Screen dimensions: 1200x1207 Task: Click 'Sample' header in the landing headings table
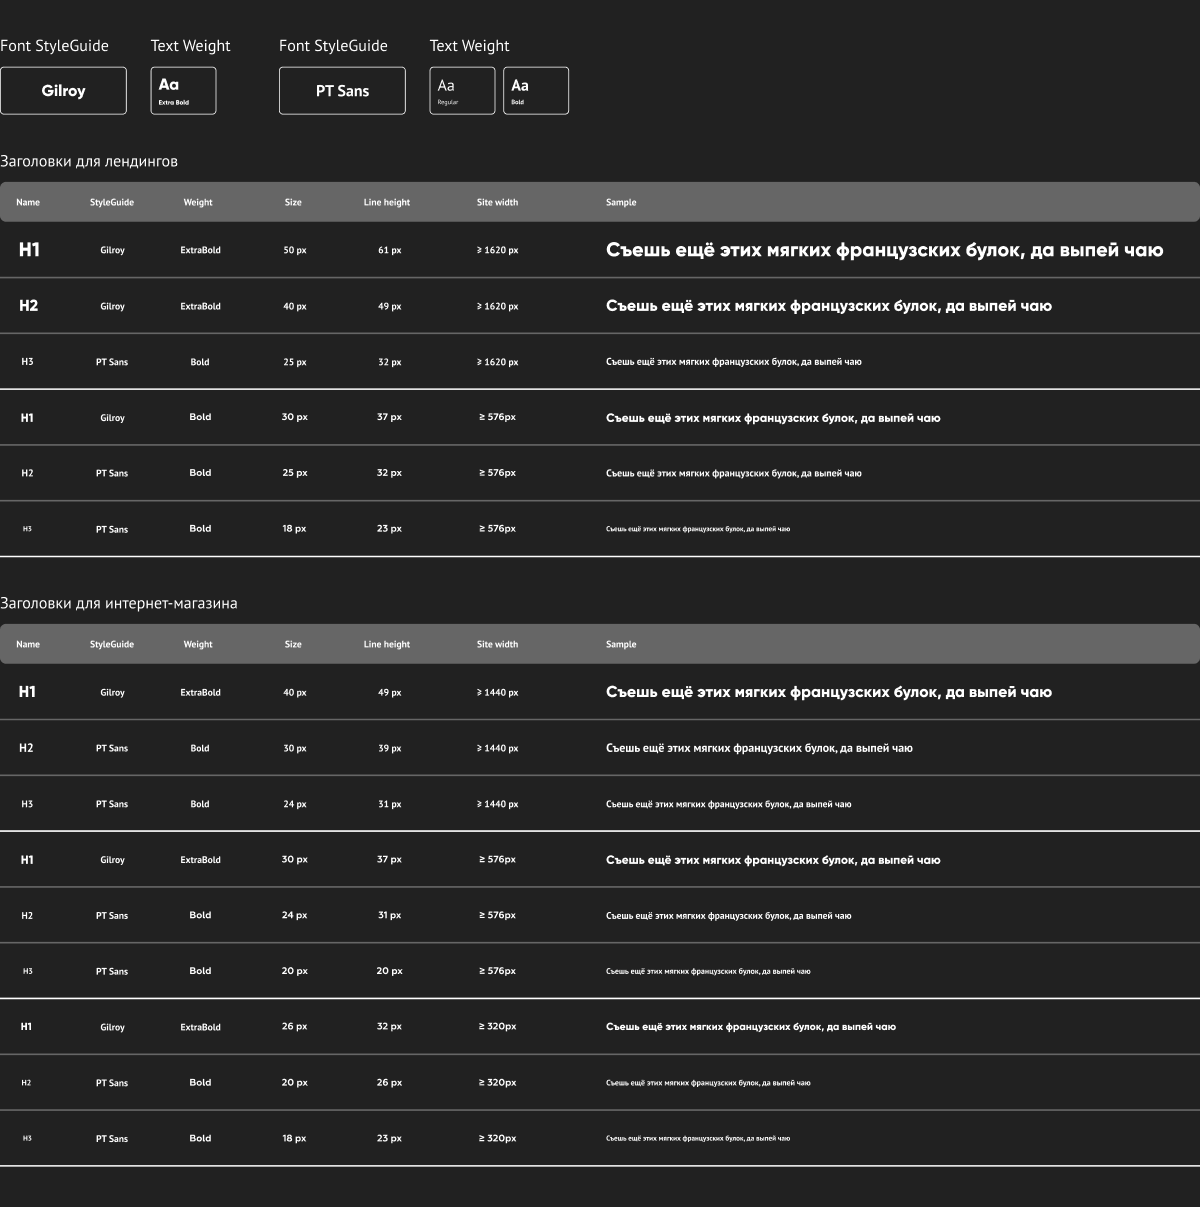[621, 202]
